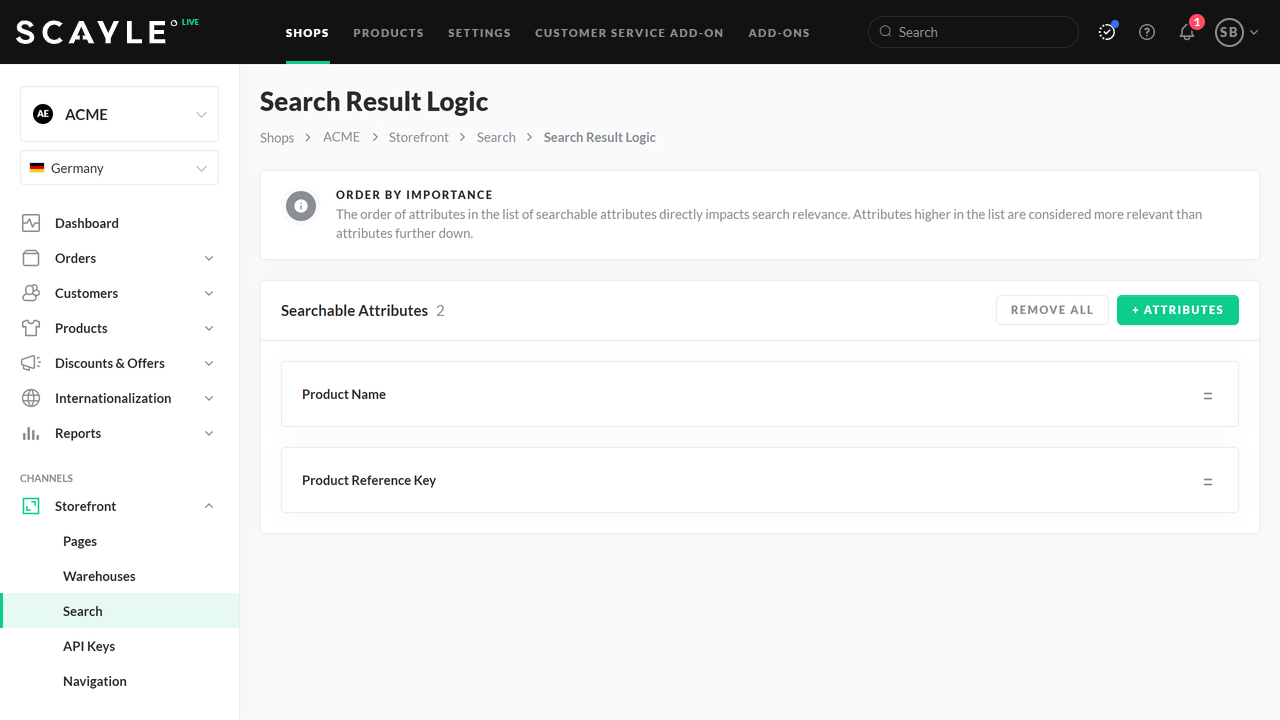Open the ACME shop selector dropdown
Image resolution: width=1280 pixels, height=720 pixels.
coord(119,114)
